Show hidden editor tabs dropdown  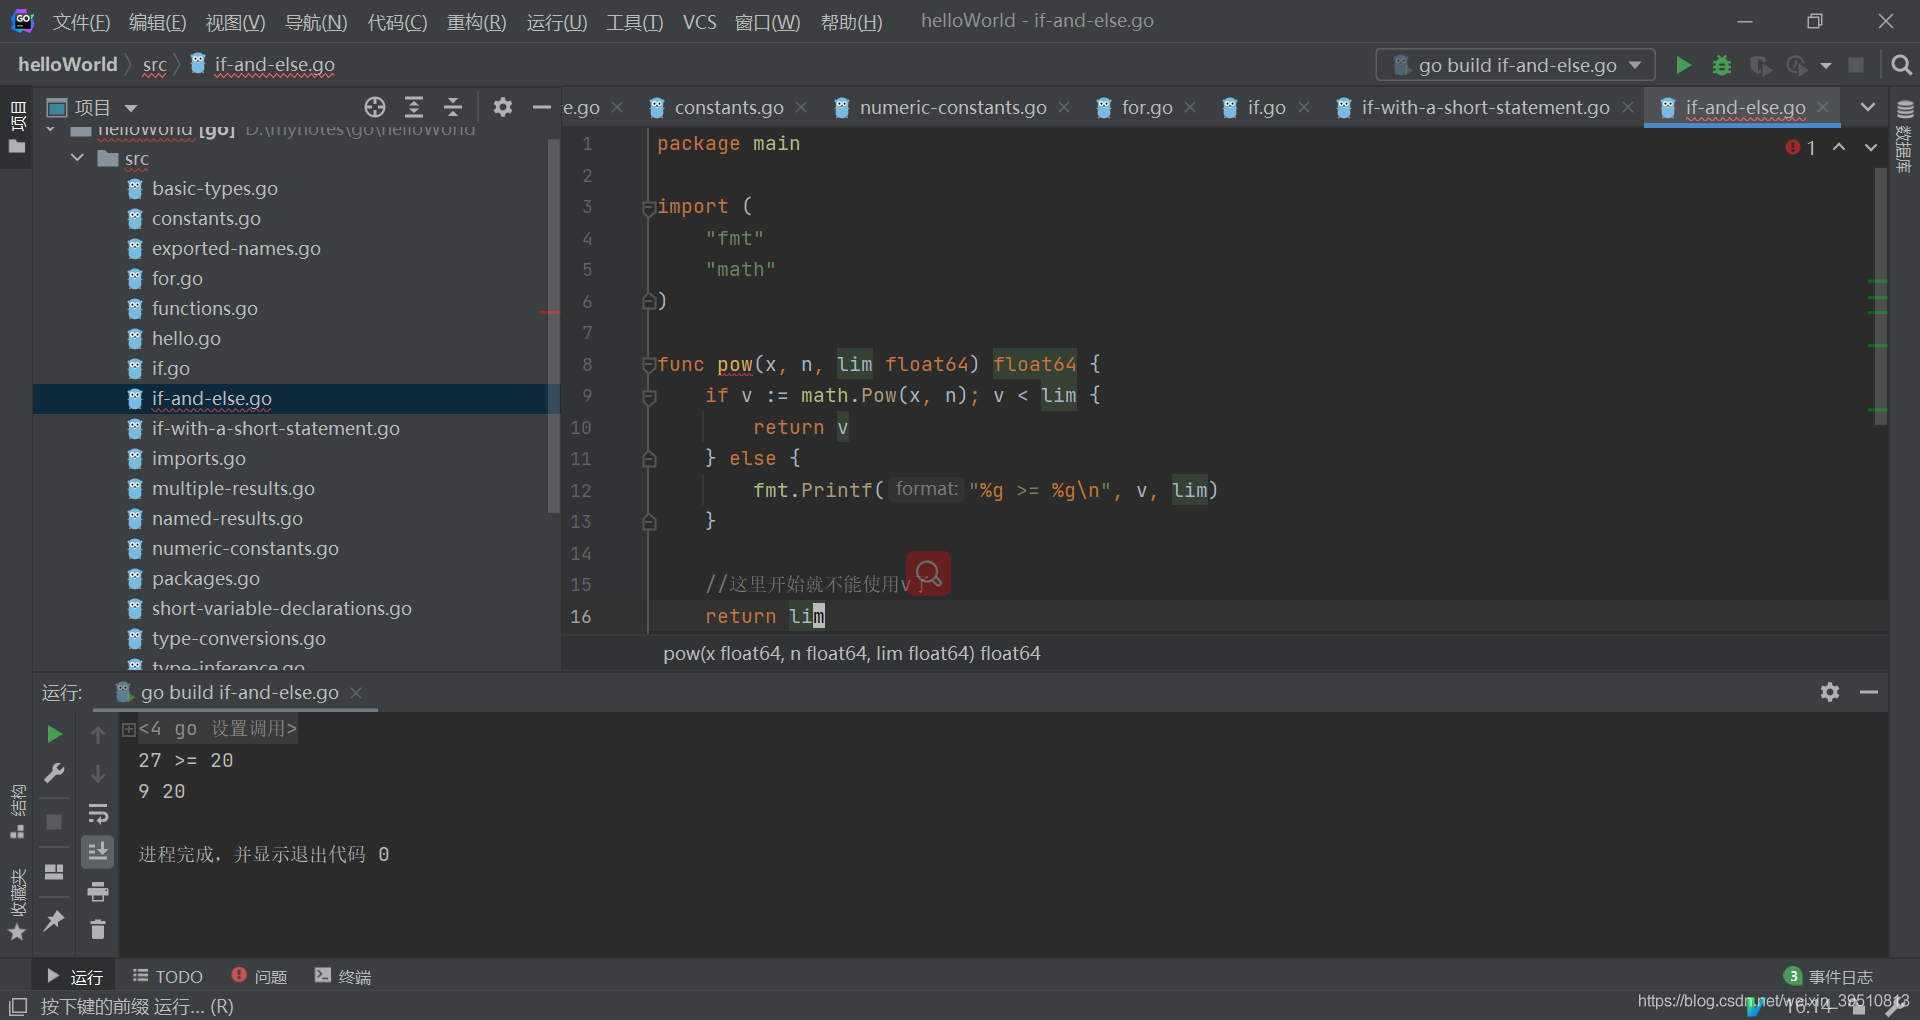(x=1867, y=107)
